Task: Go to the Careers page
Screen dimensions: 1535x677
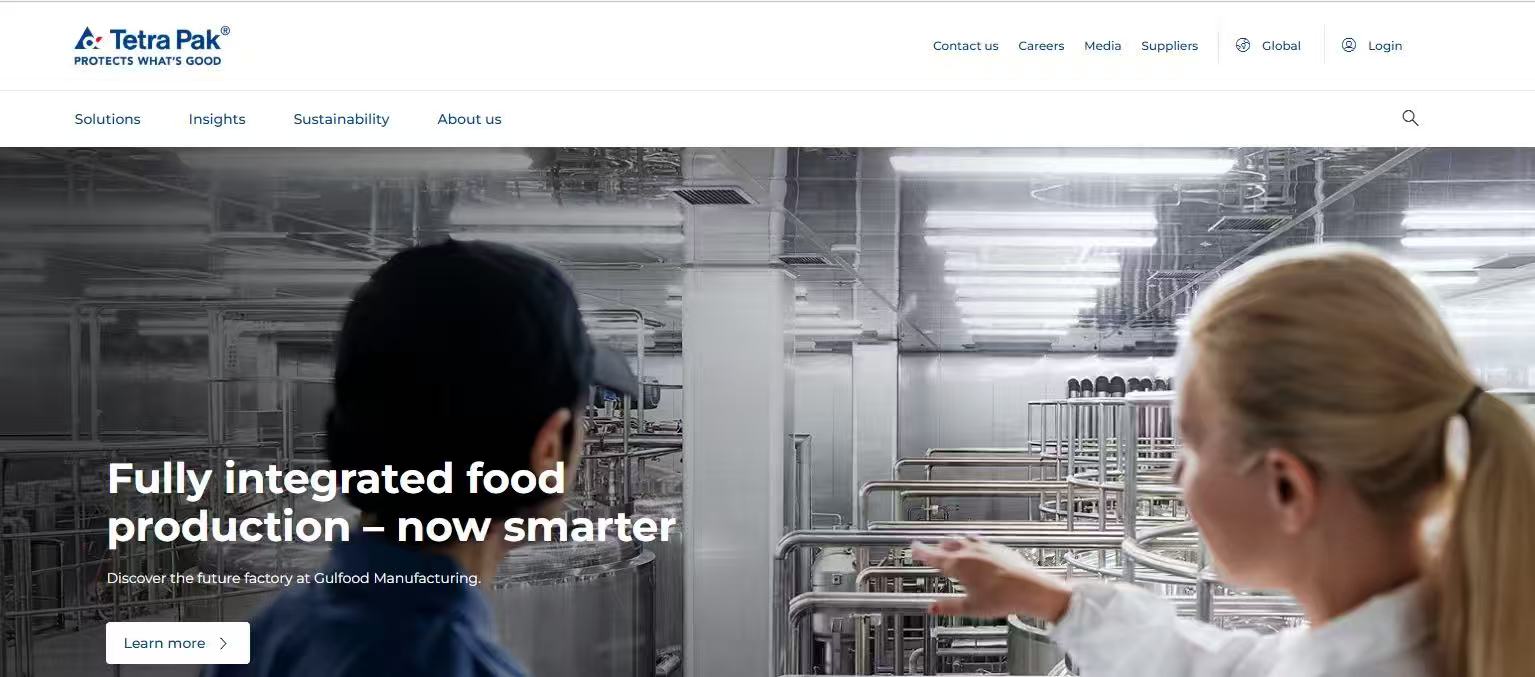Action: tap(1041, 46)
